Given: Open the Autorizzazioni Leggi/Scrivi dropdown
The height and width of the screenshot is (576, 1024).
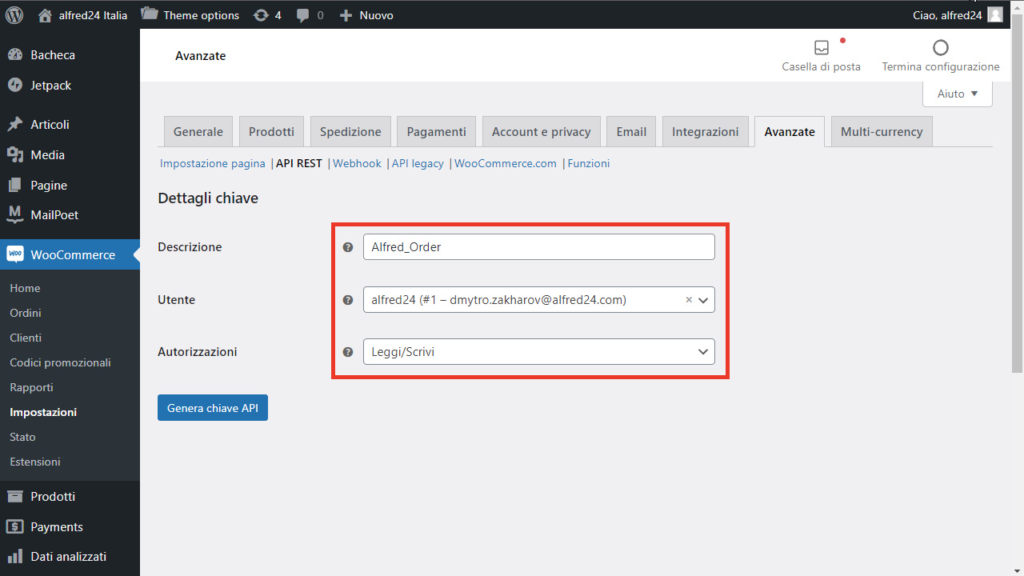Looking at the screenshot, I should tap(539, 352).
